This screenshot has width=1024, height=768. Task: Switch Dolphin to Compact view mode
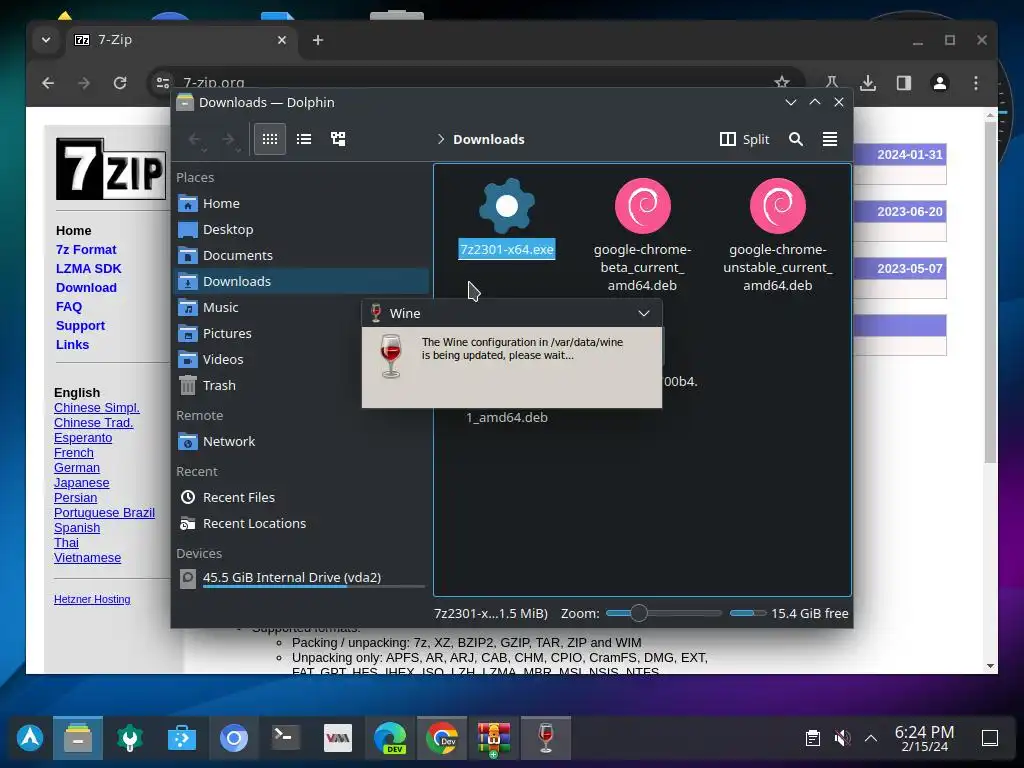pos(304,139)
